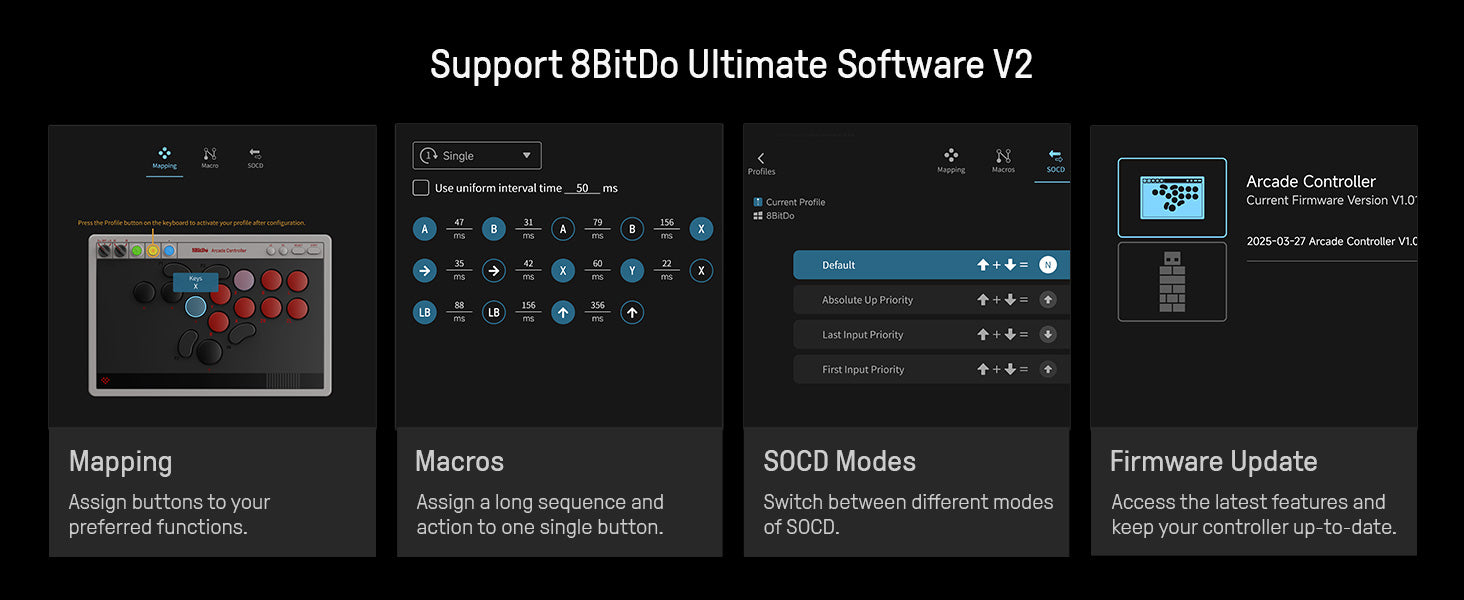Click the yellow profile button on controller diagram
The width and height of the screenshot is (1464, 600).
pyautogui.click(x=153, y=251)
